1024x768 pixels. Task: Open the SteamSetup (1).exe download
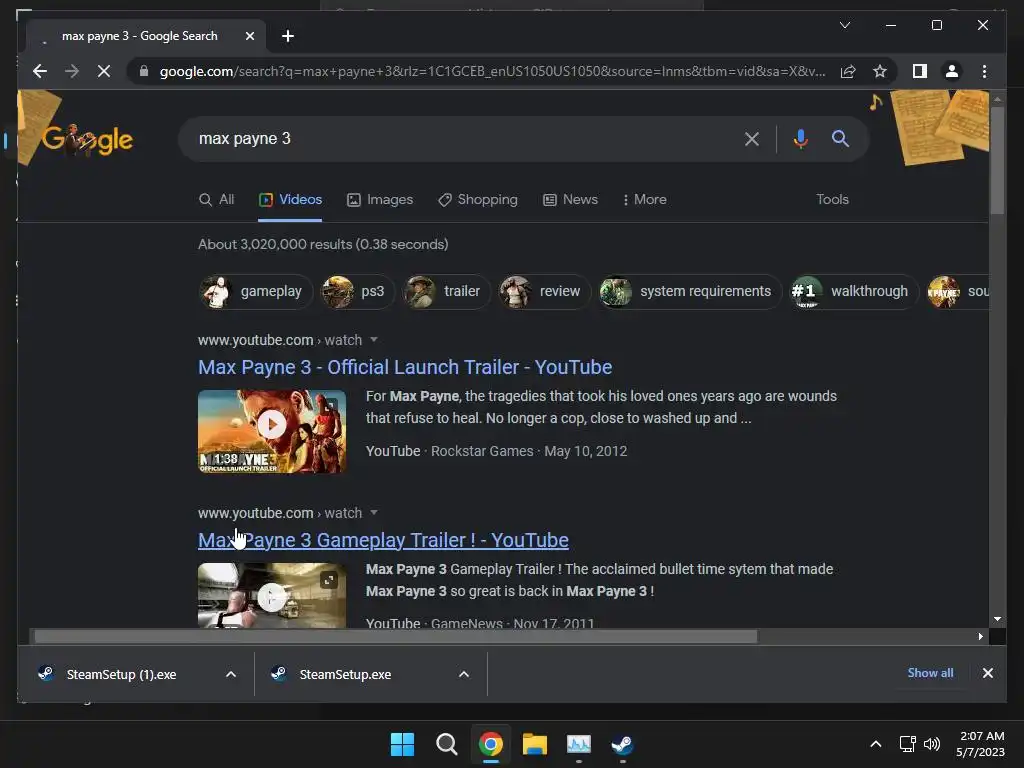(121, 674)
